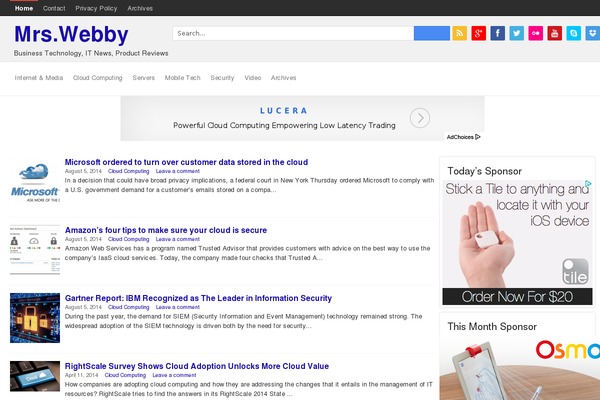The width and height of the screenshot is (600, 400).
Task: Visit the Facebook page icon
Action: pos(497,33)
